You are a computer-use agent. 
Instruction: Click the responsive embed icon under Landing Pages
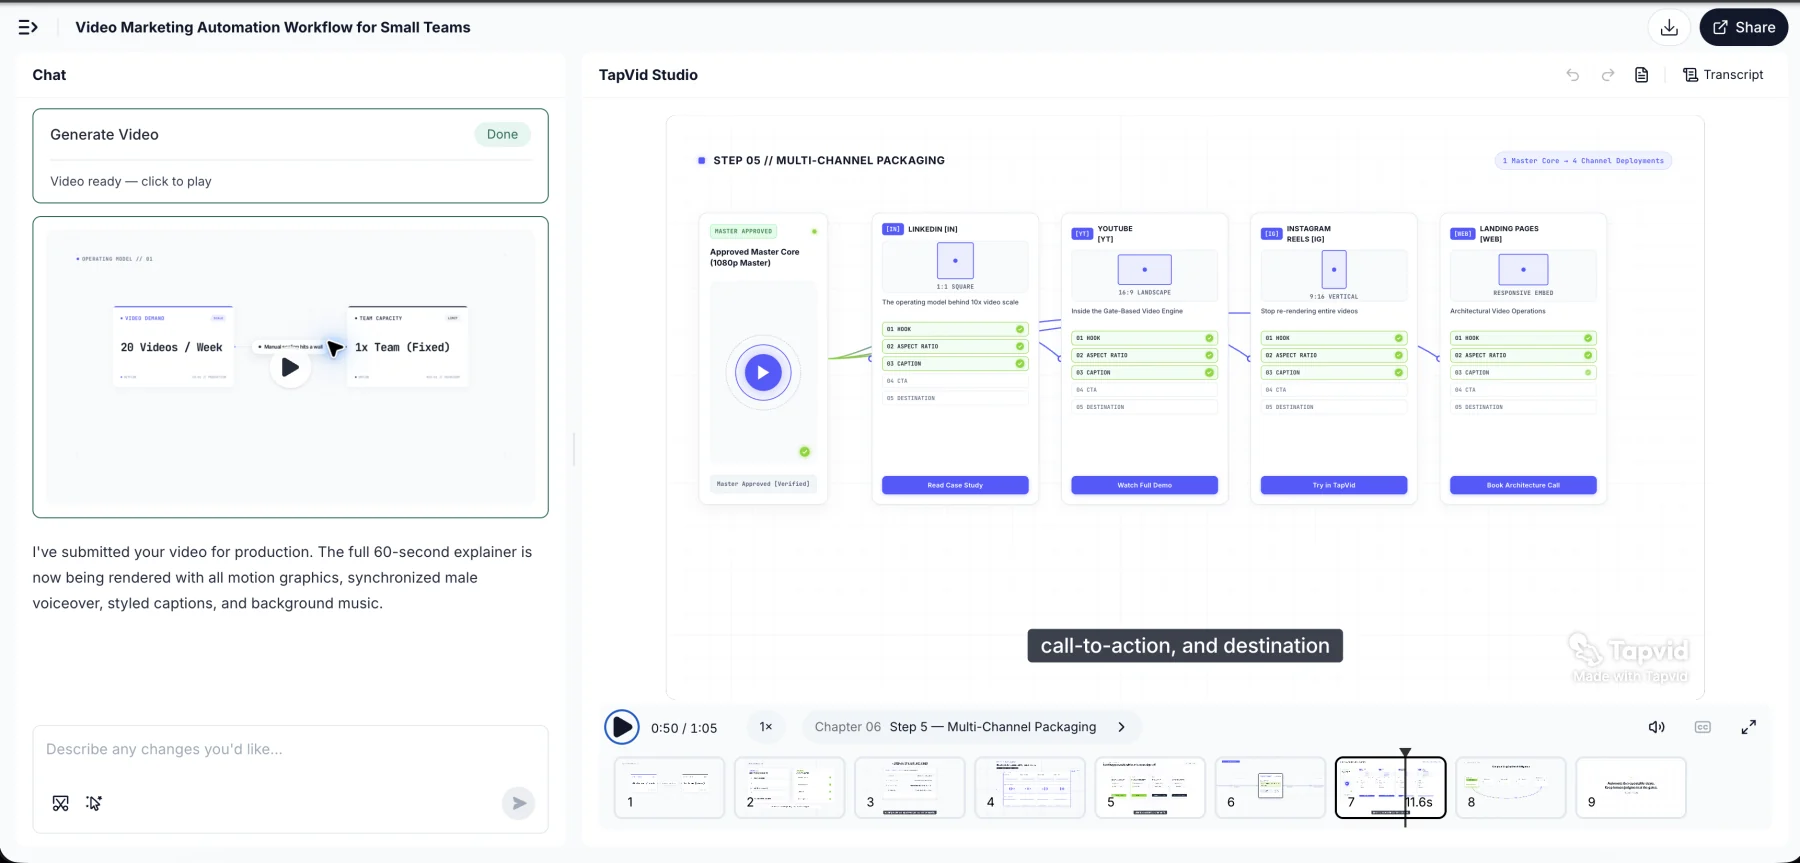click(1523, 270)
